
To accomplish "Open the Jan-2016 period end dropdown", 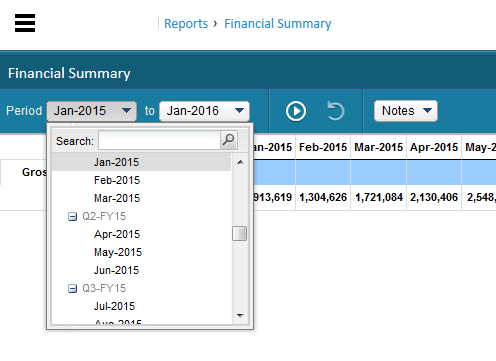I will pyautogui.click(x=204, y=111).
